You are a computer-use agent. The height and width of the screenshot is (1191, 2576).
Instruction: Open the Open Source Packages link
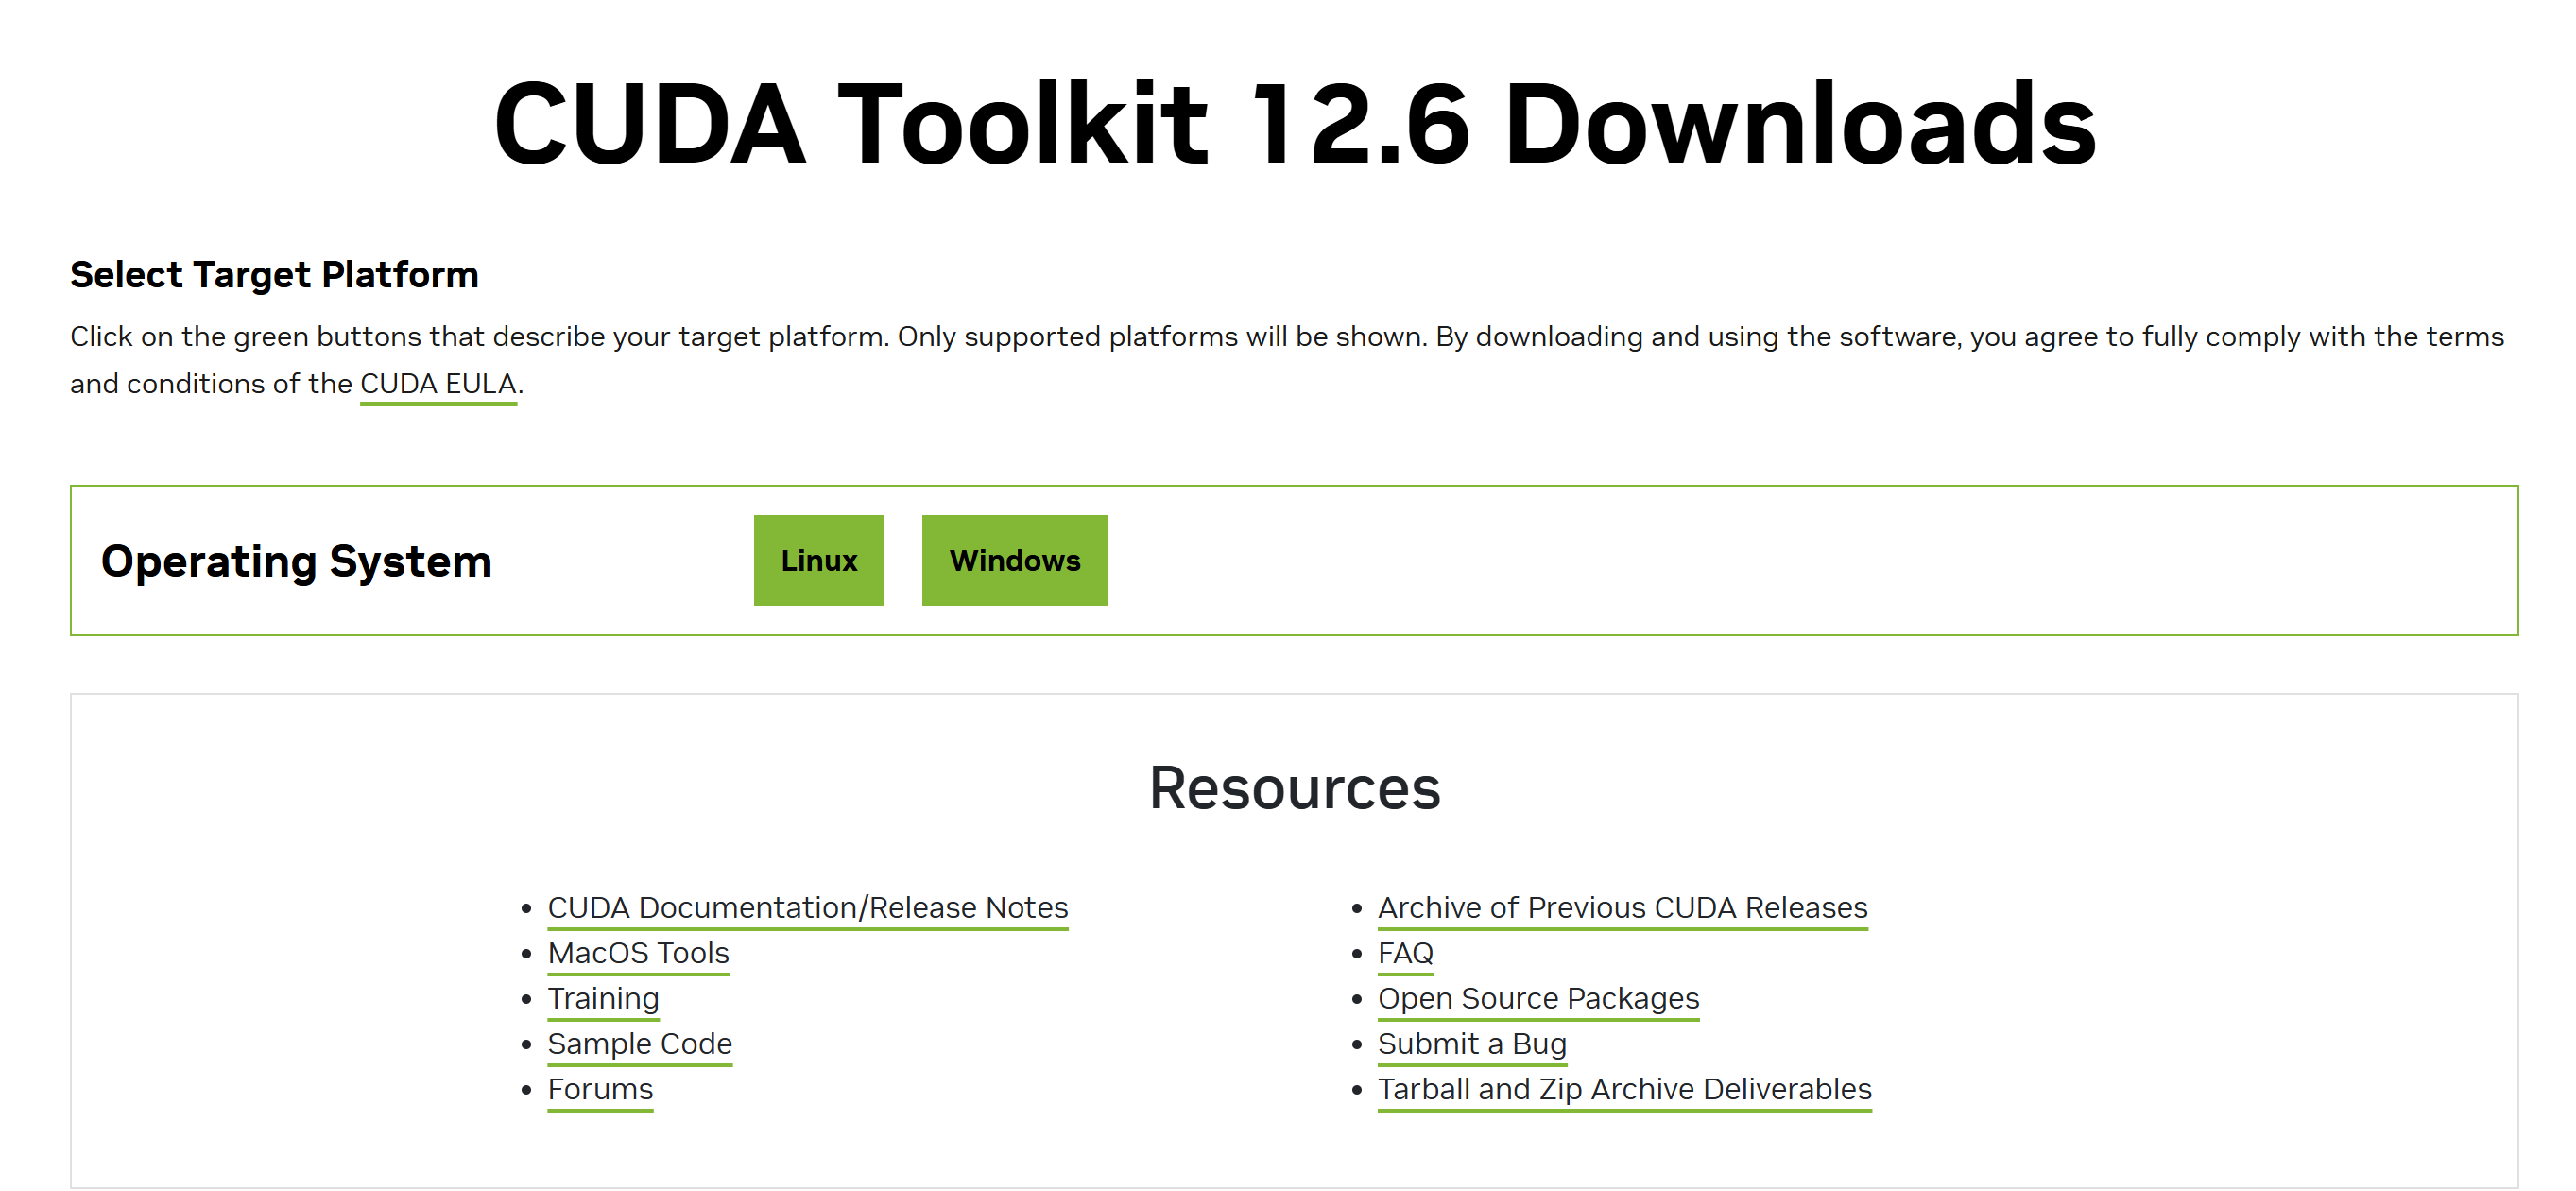[x=1538, y=998]
